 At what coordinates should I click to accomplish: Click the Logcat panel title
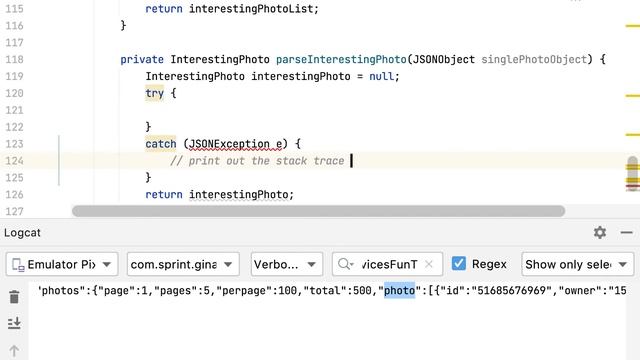[22, 233]
